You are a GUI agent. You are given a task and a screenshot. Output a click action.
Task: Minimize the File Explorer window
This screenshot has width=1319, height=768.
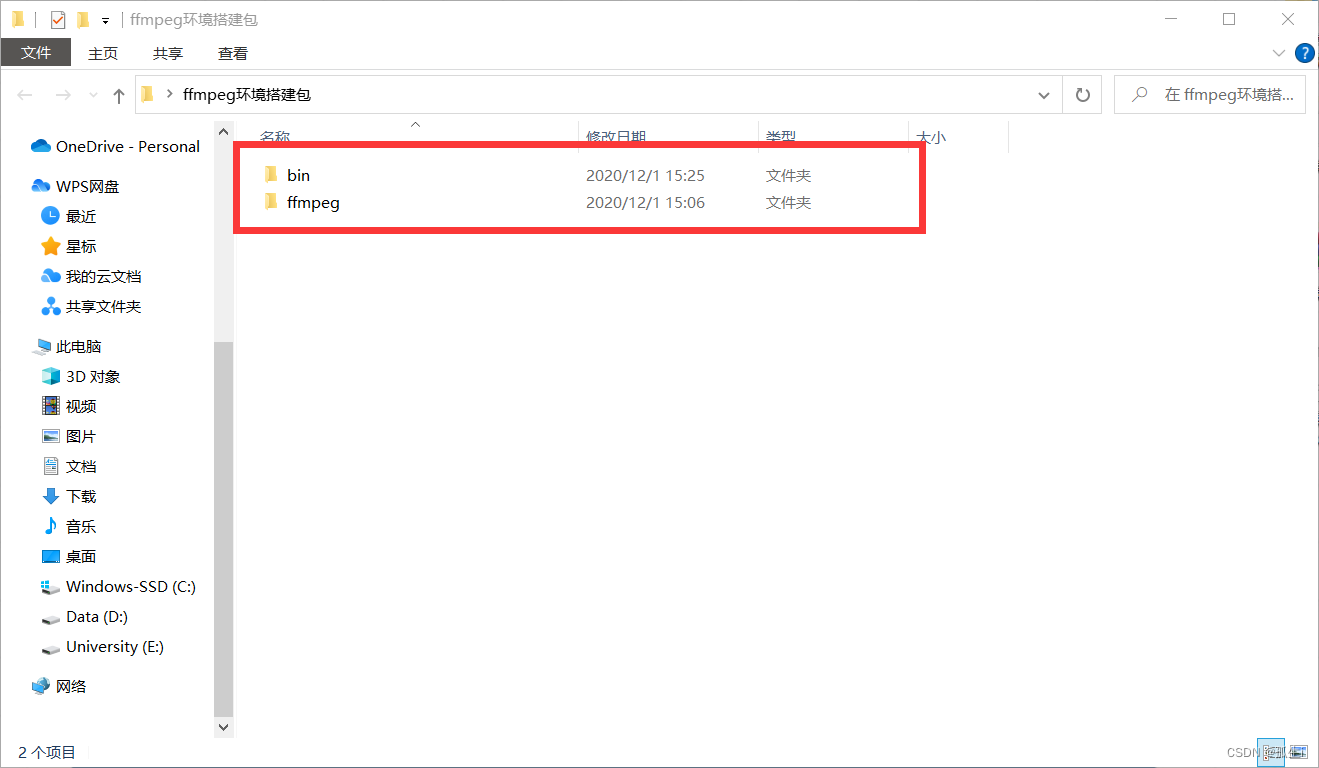[1171, 19]
